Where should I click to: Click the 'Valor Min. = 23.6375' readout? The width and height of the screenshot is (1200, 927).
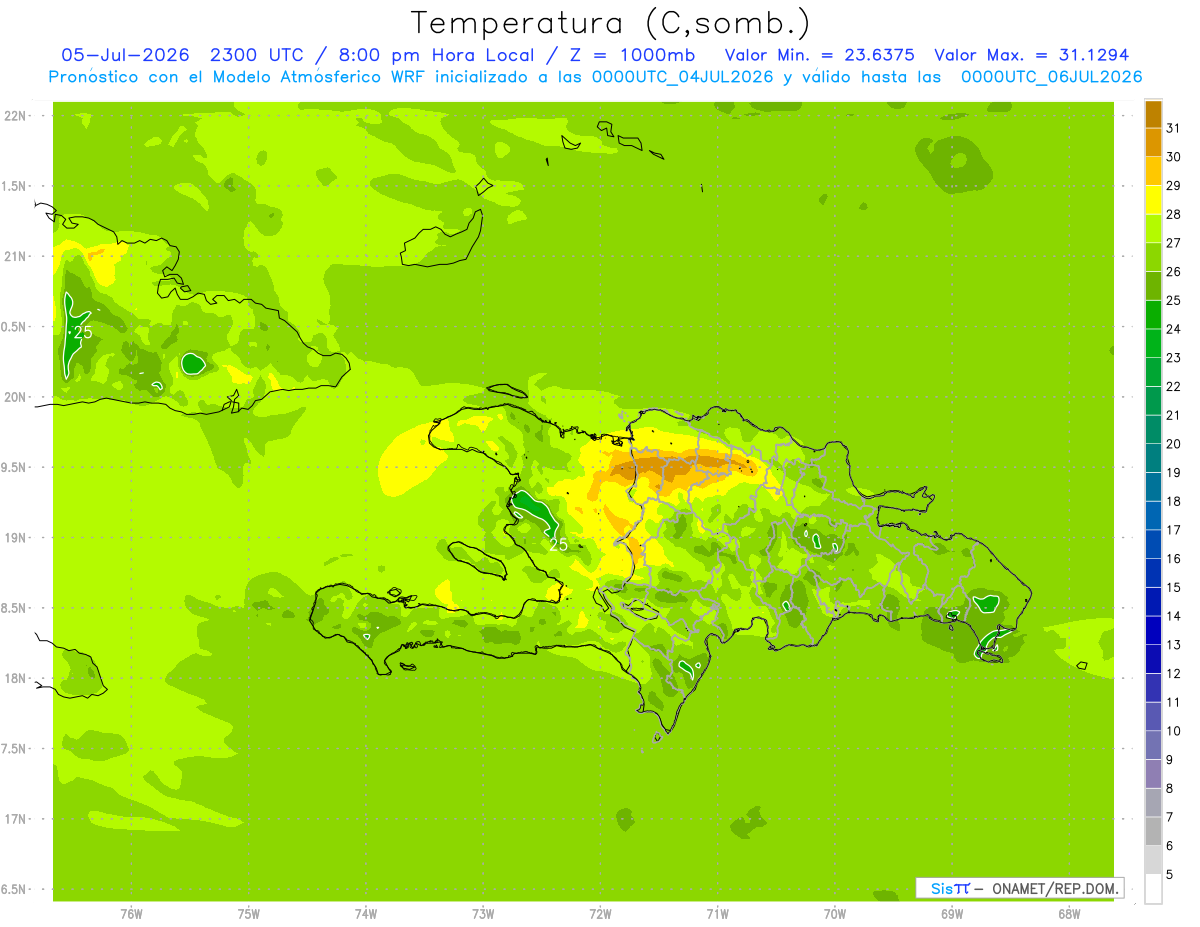coord(819,55)
